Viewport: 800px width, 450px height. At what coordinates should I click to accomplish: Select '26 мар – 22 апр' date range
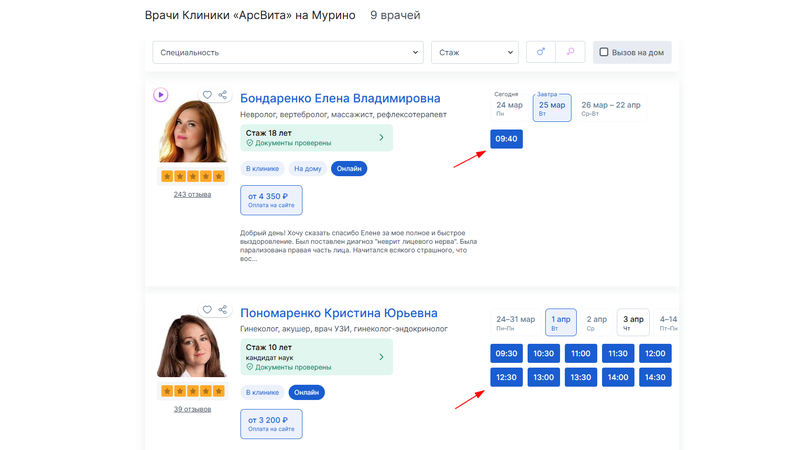coord(611,108)
